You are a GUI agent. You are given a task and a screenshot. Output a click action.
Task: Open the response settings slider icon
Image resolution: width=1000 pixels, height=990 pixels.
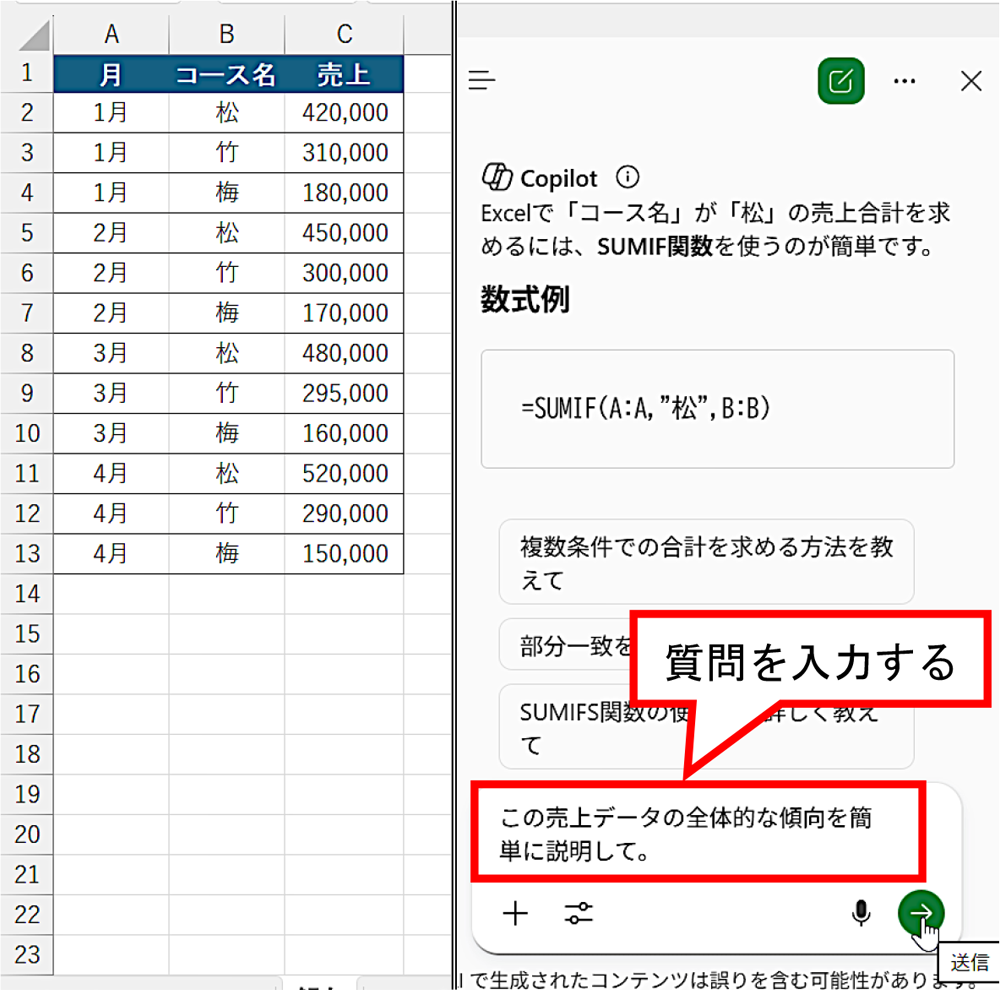(x=579, y=913)
